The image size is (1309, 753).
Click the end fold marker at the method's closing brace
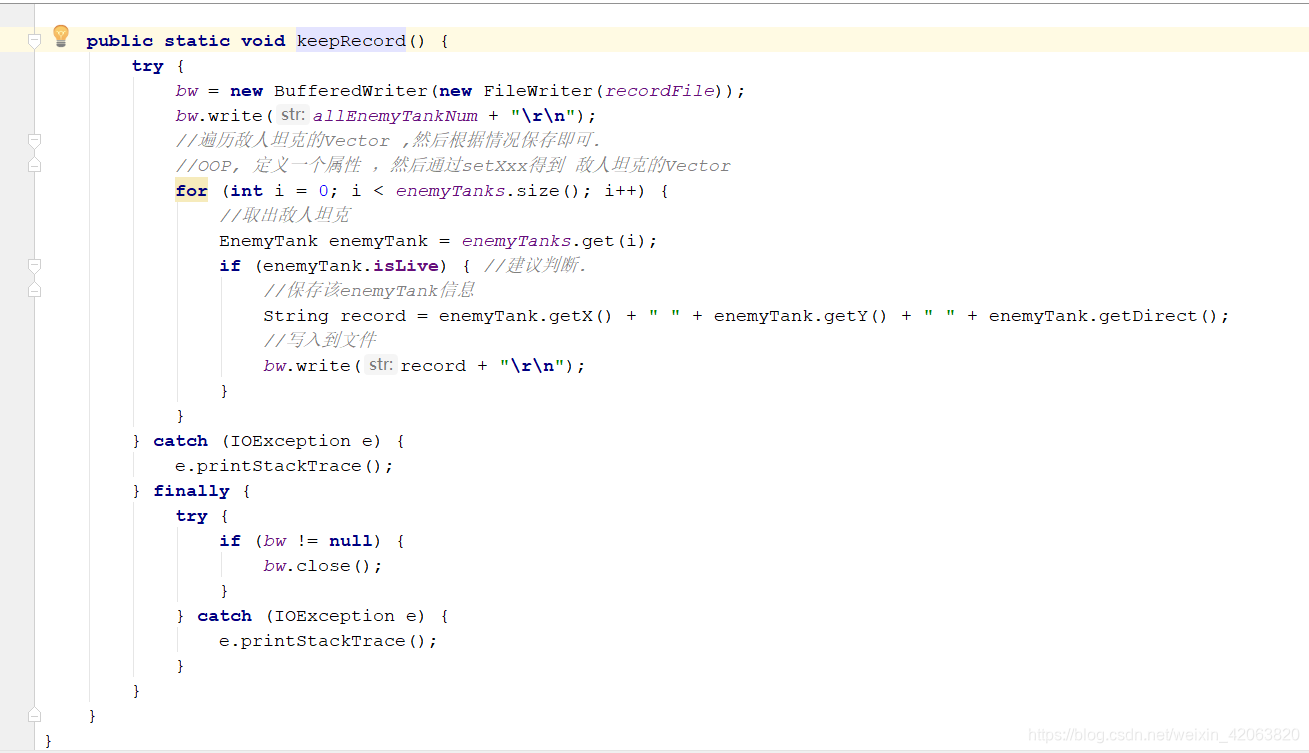click(x=34, y=716)
